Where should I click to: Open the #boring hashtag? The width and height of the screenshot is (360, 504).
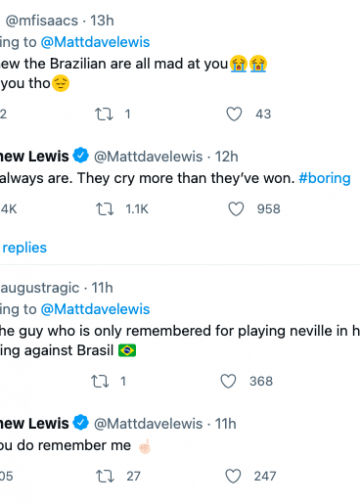click(325, 178)
